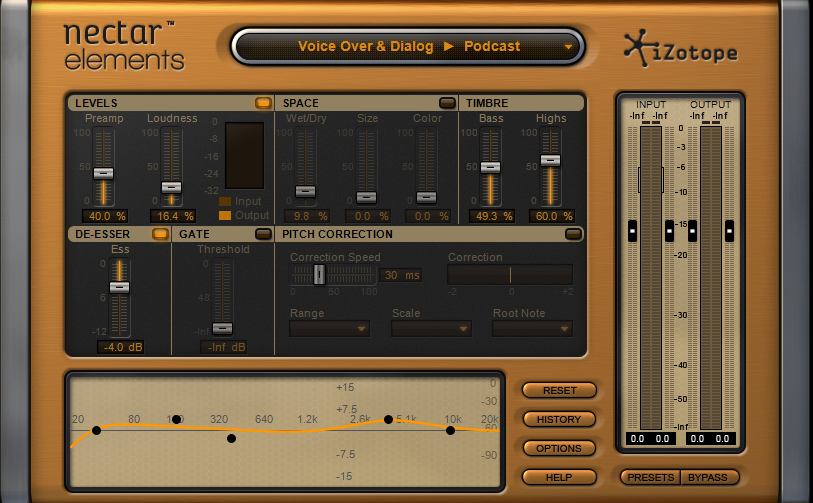Click the Highs value field 60.0 %
This screenshot has width=813, height=503.
[552, 216]
